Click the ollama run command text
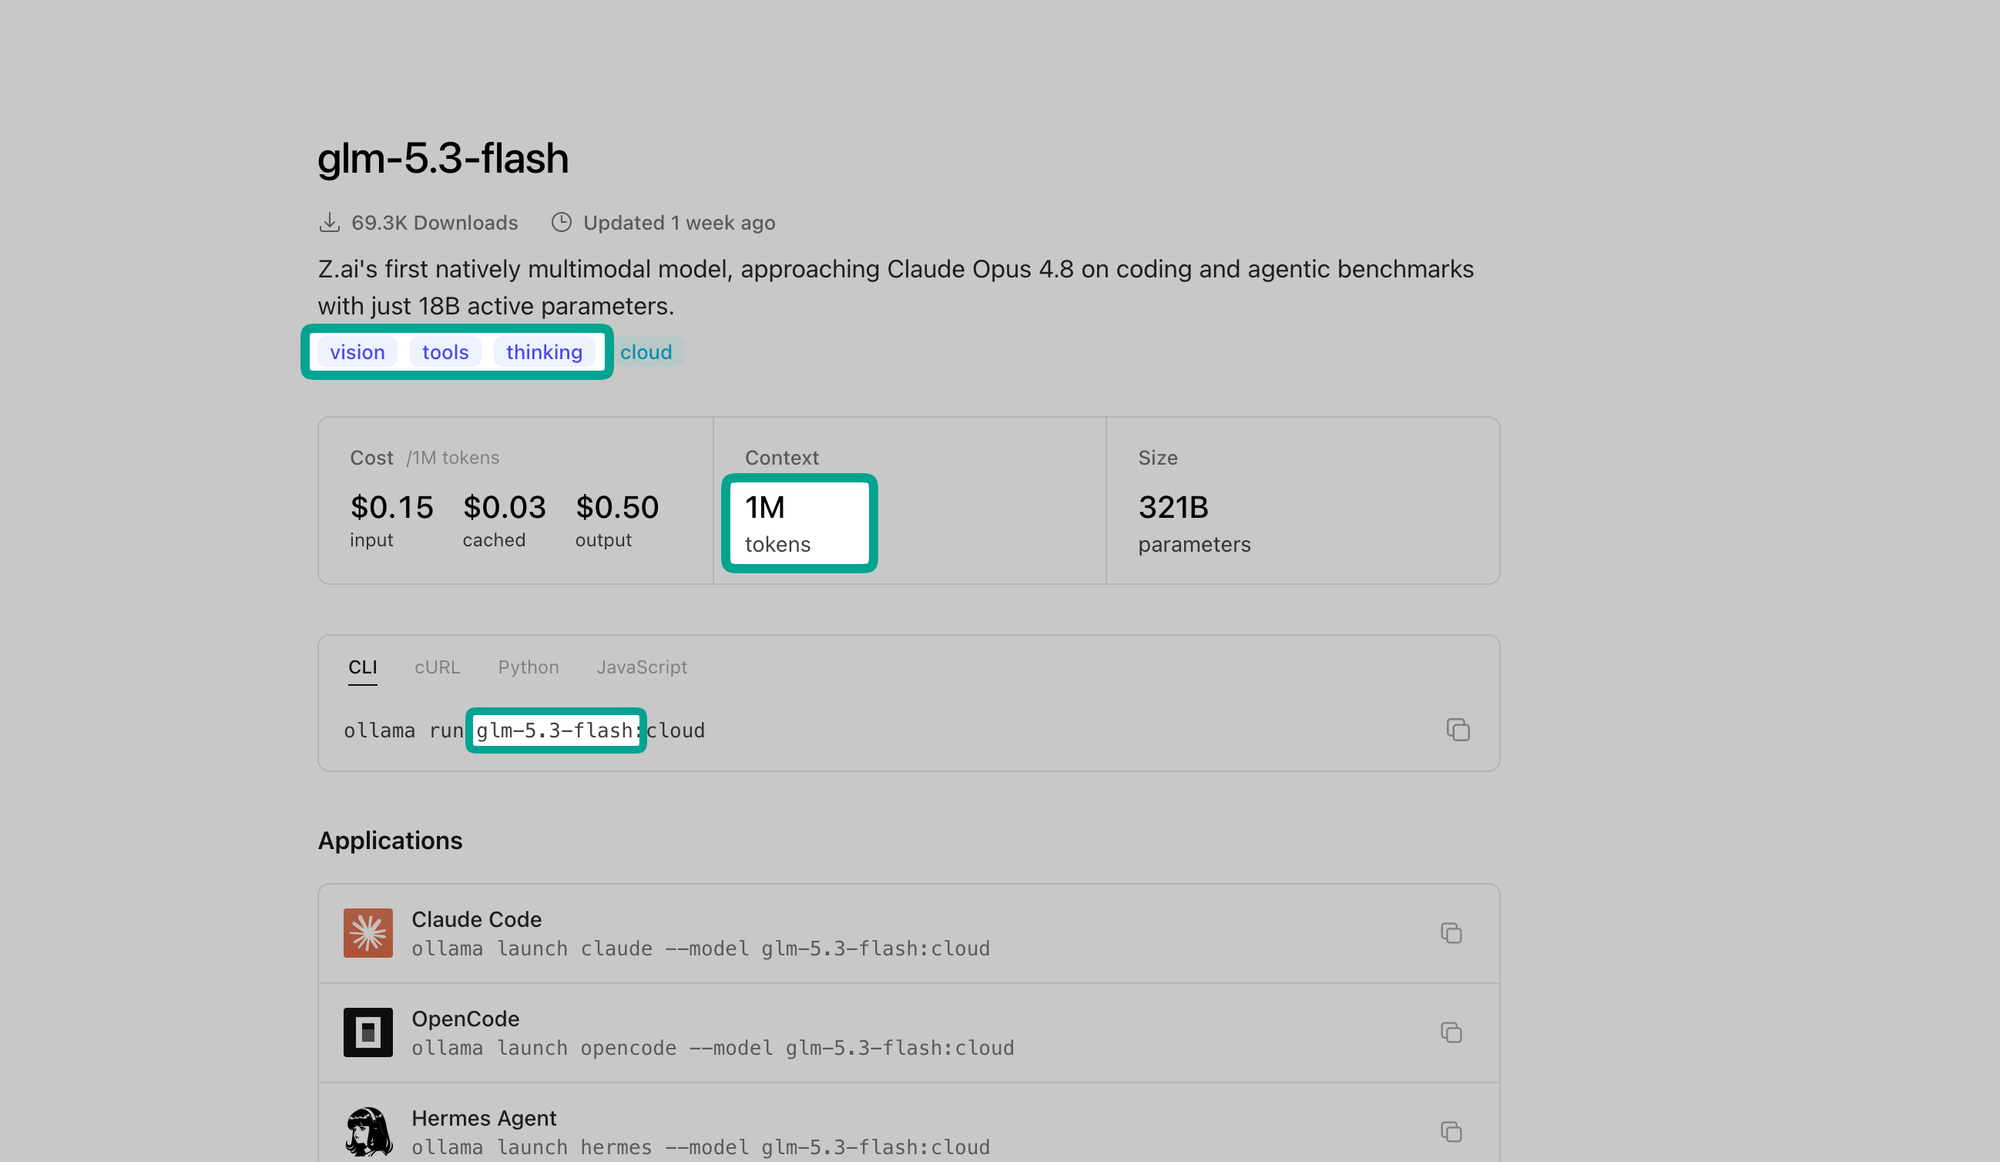Screen dimensions: 2000x1162 524,731
